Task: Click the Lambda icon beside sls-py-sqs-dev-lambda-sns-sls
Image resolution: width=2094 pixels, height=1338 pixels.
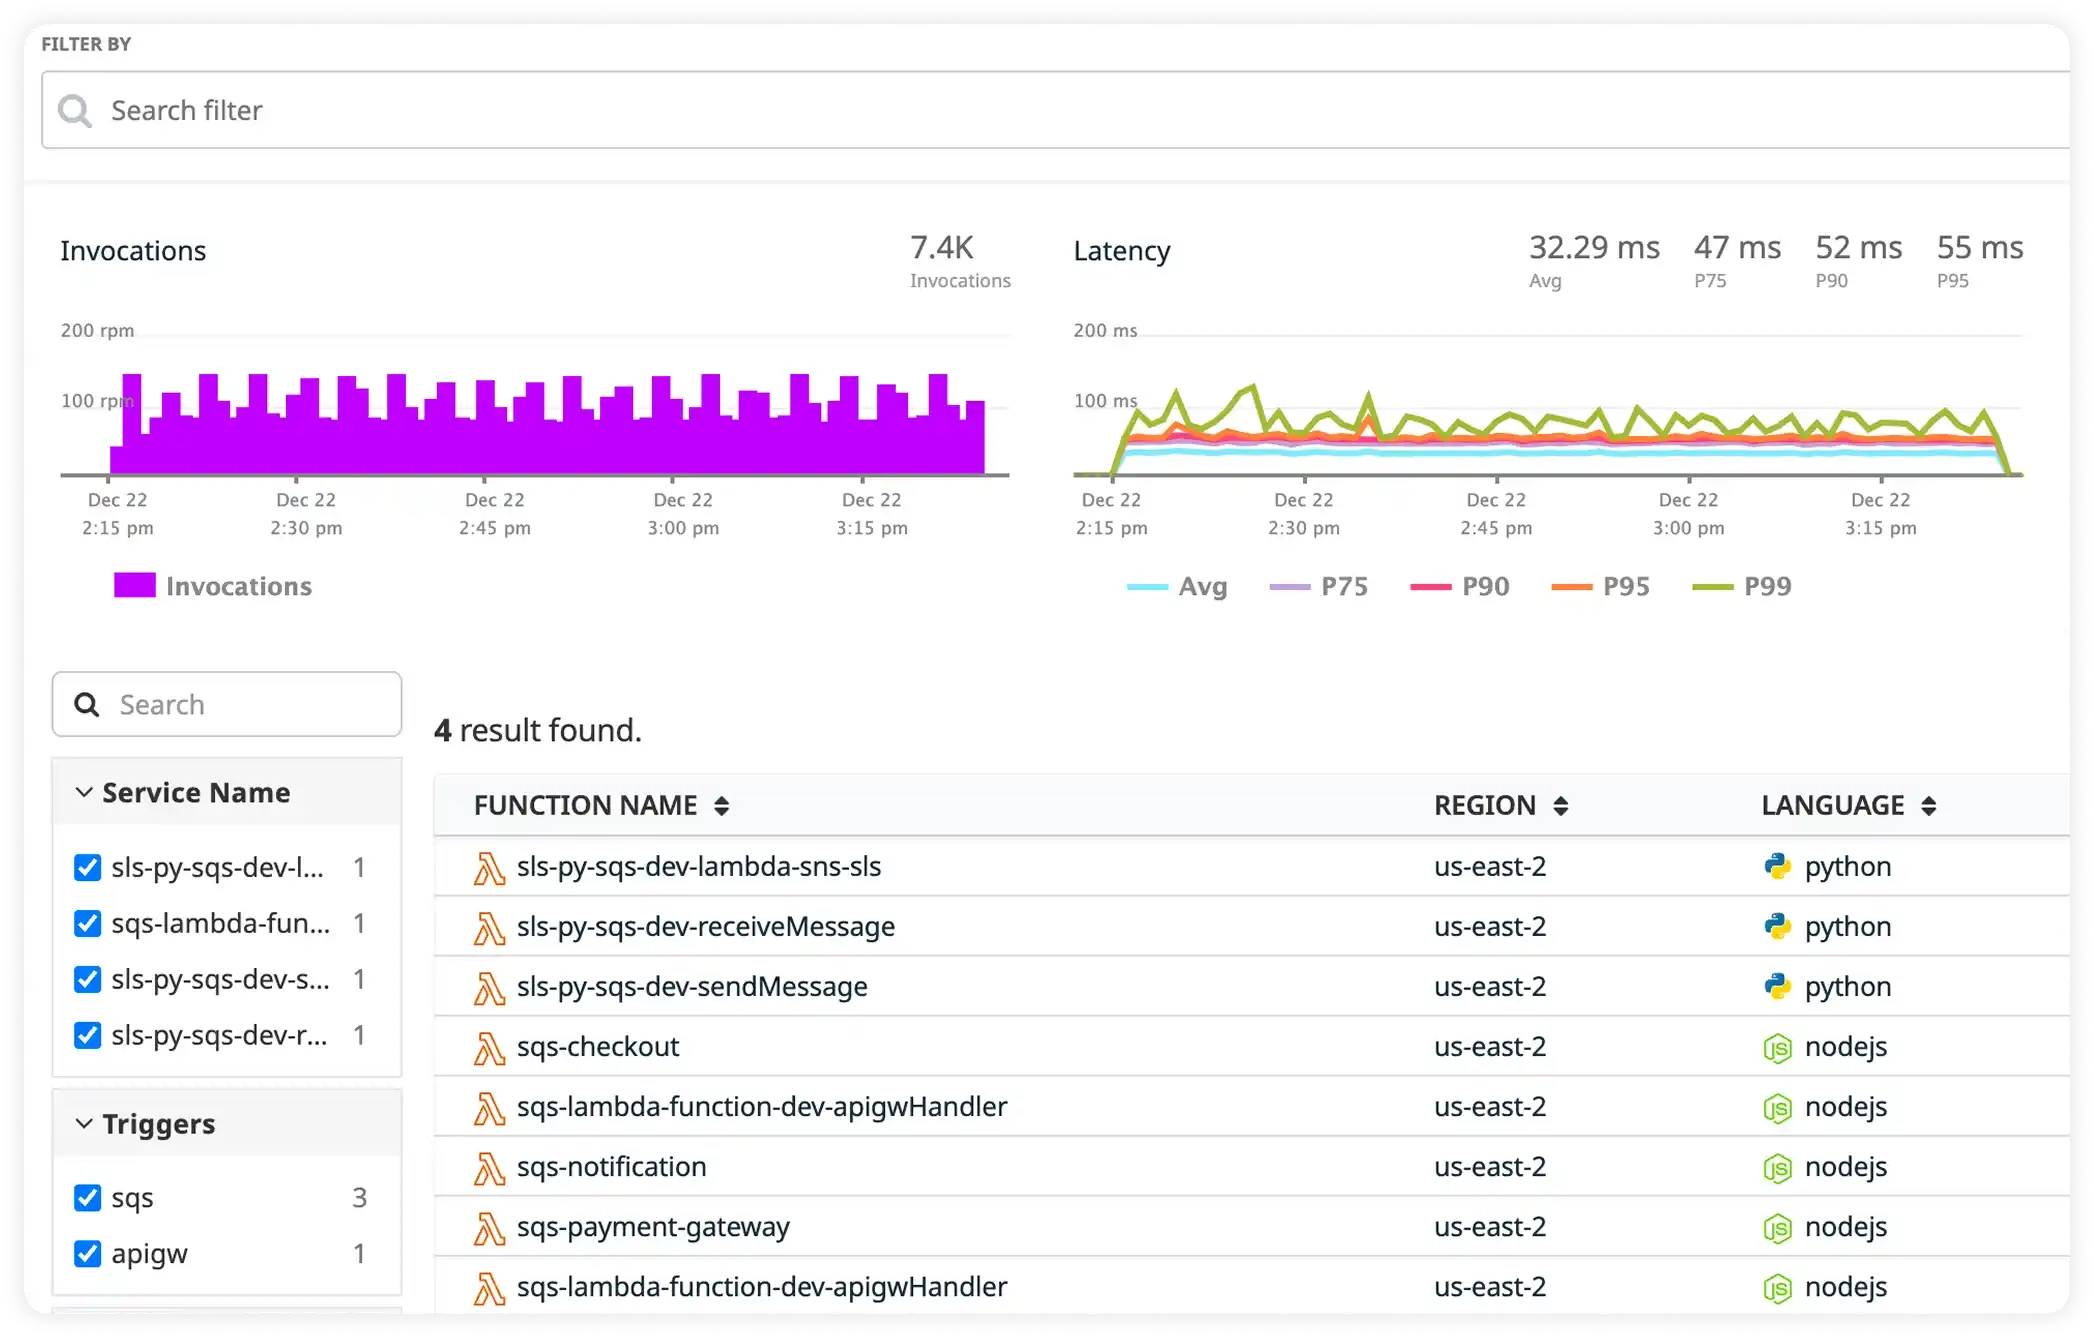Action: point(489,867)
